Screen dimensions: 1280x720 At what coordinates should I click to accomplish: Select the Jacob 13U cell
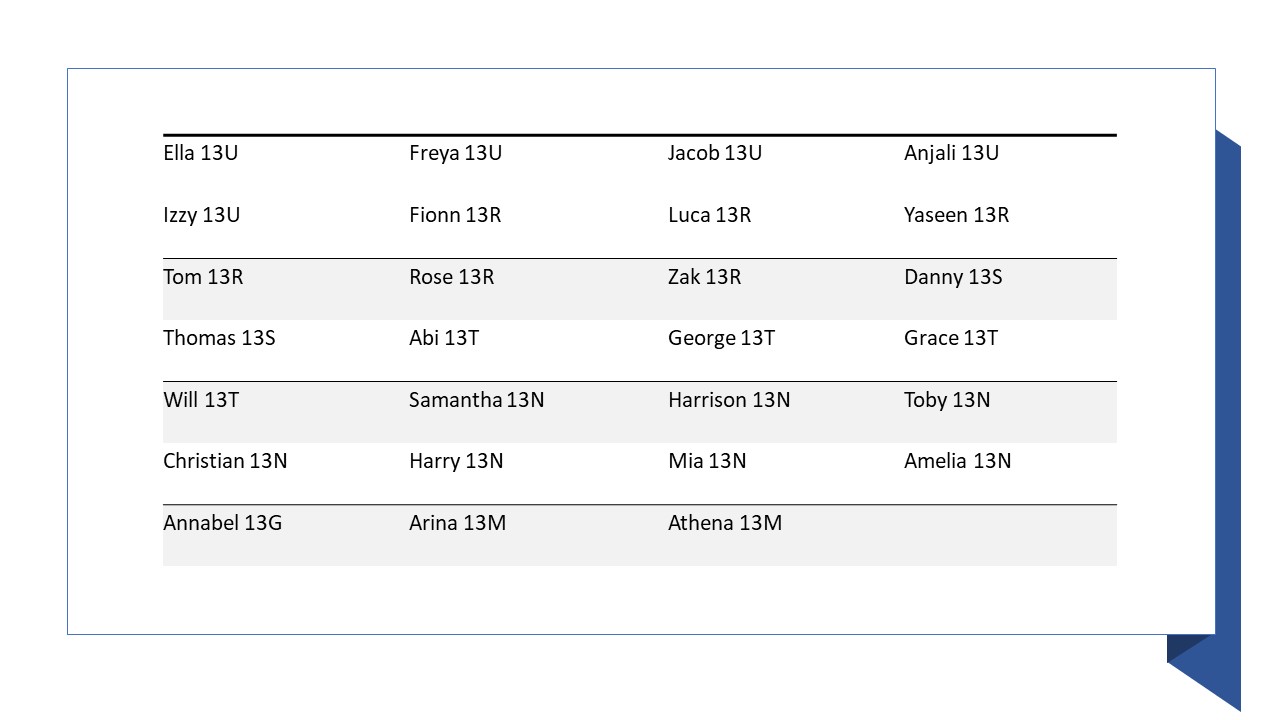coord(715,153)
